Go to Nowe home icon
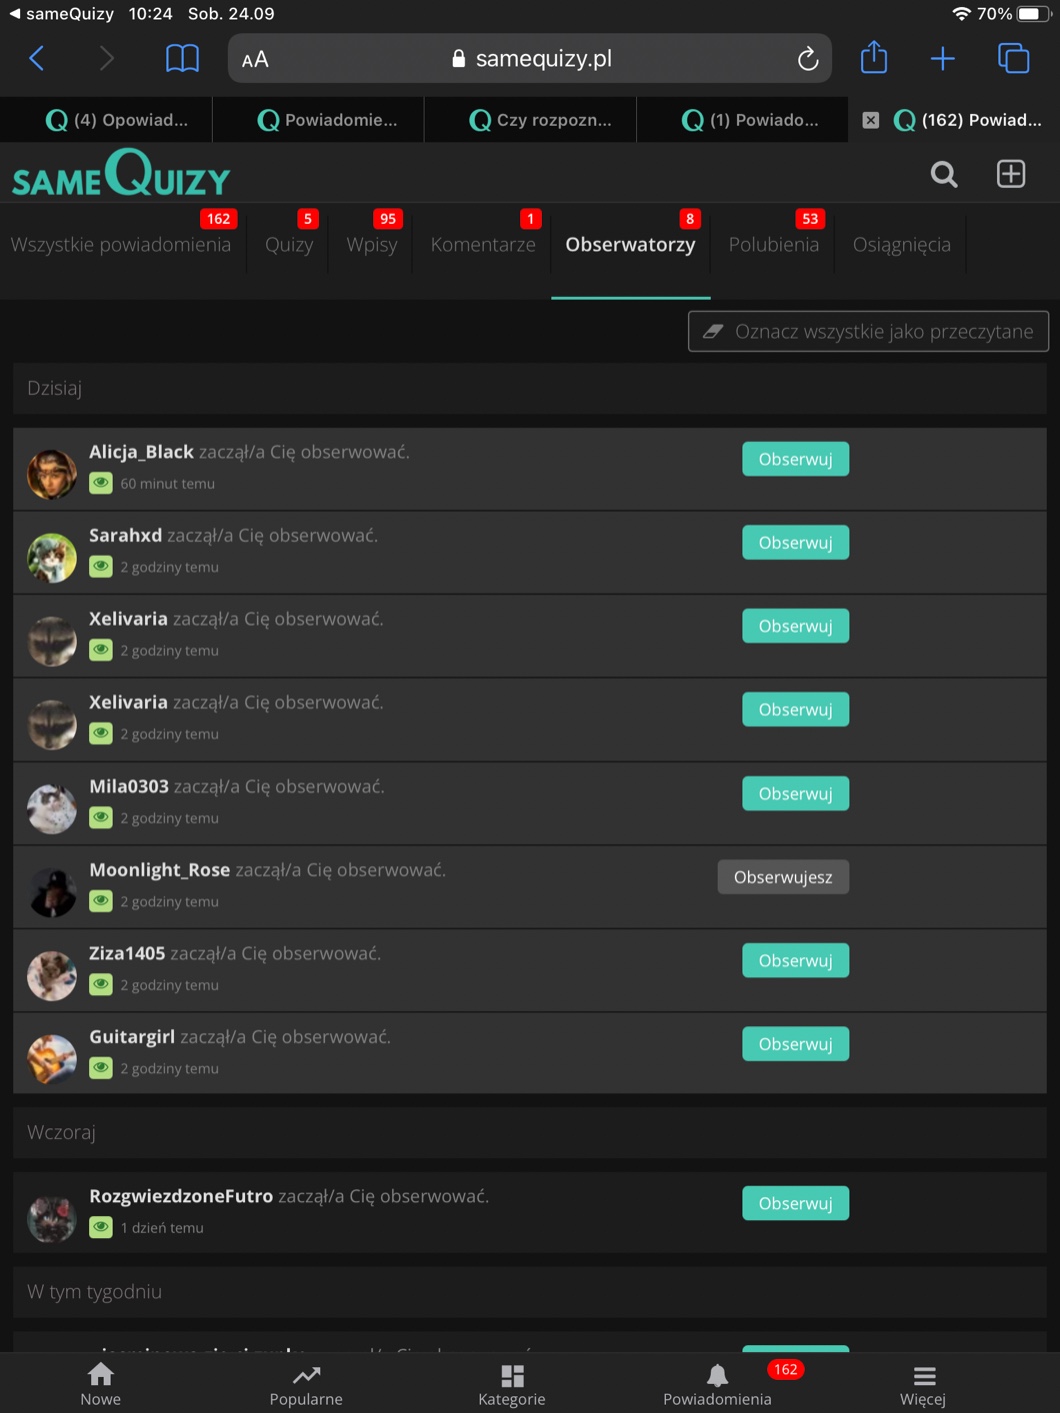The image size is (1060, 1413). [101, 1384]
